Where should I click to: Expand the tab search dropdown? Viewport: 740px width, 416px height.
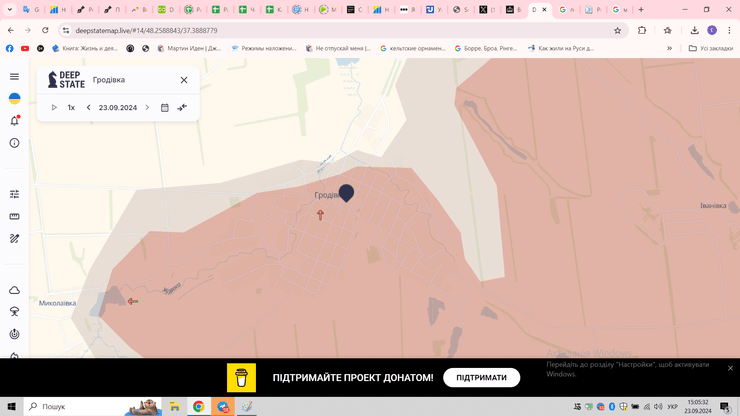(9, 9)
